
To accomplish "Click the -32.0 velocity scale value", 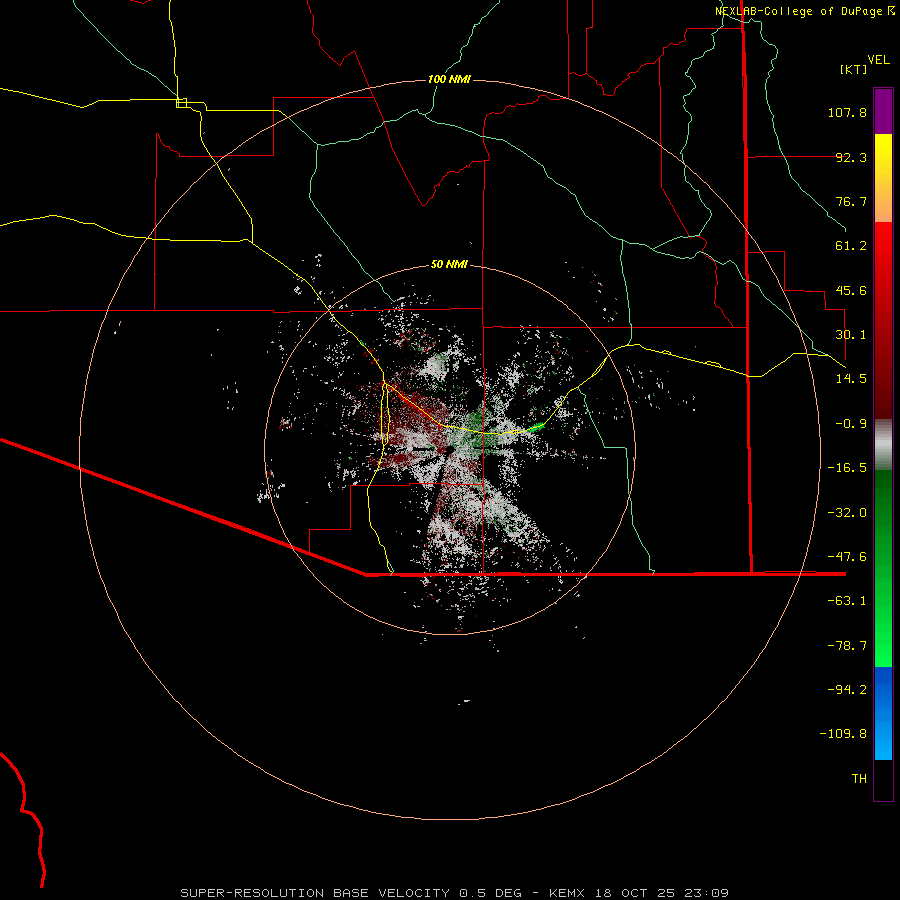I will click(847, 513).
